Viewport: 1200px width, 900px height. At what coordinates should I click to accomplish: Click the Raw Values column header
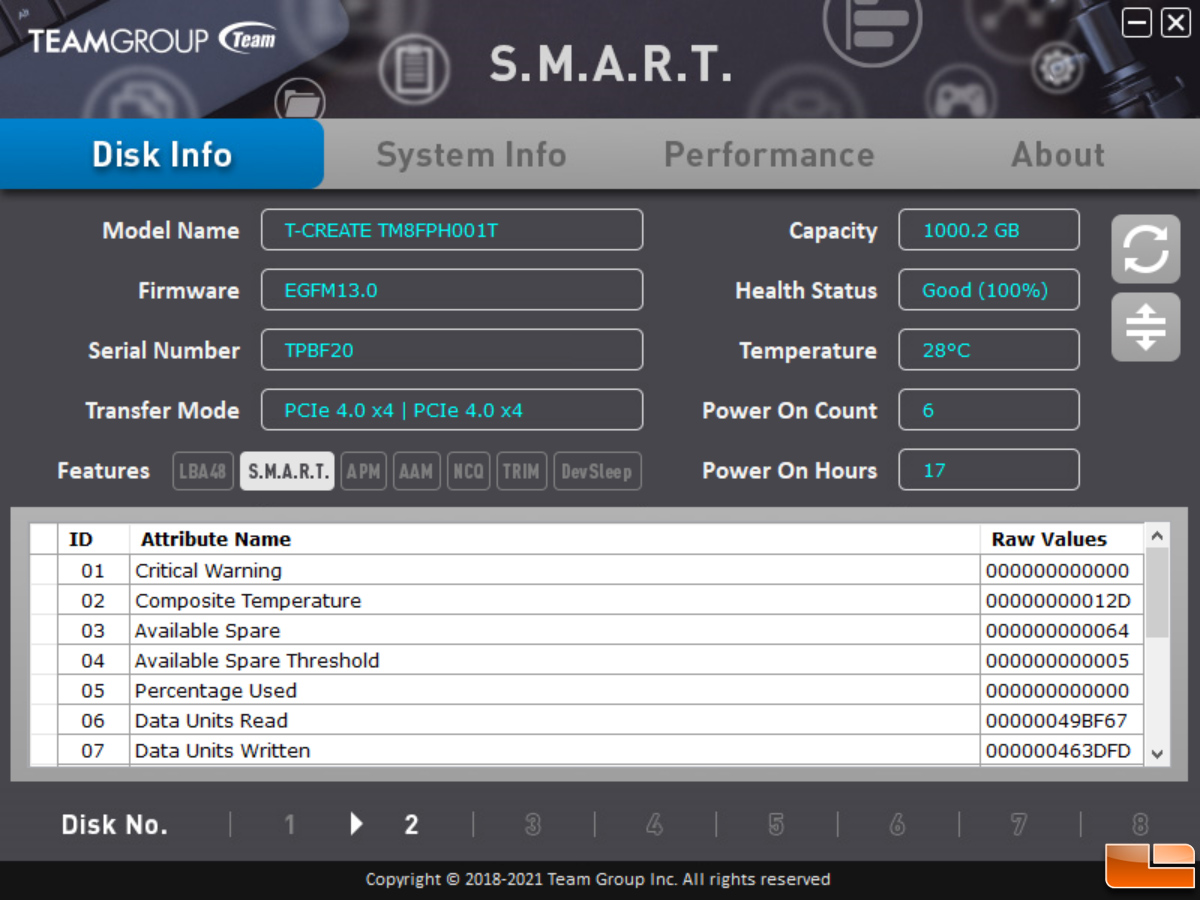(x=1062, y=539)
